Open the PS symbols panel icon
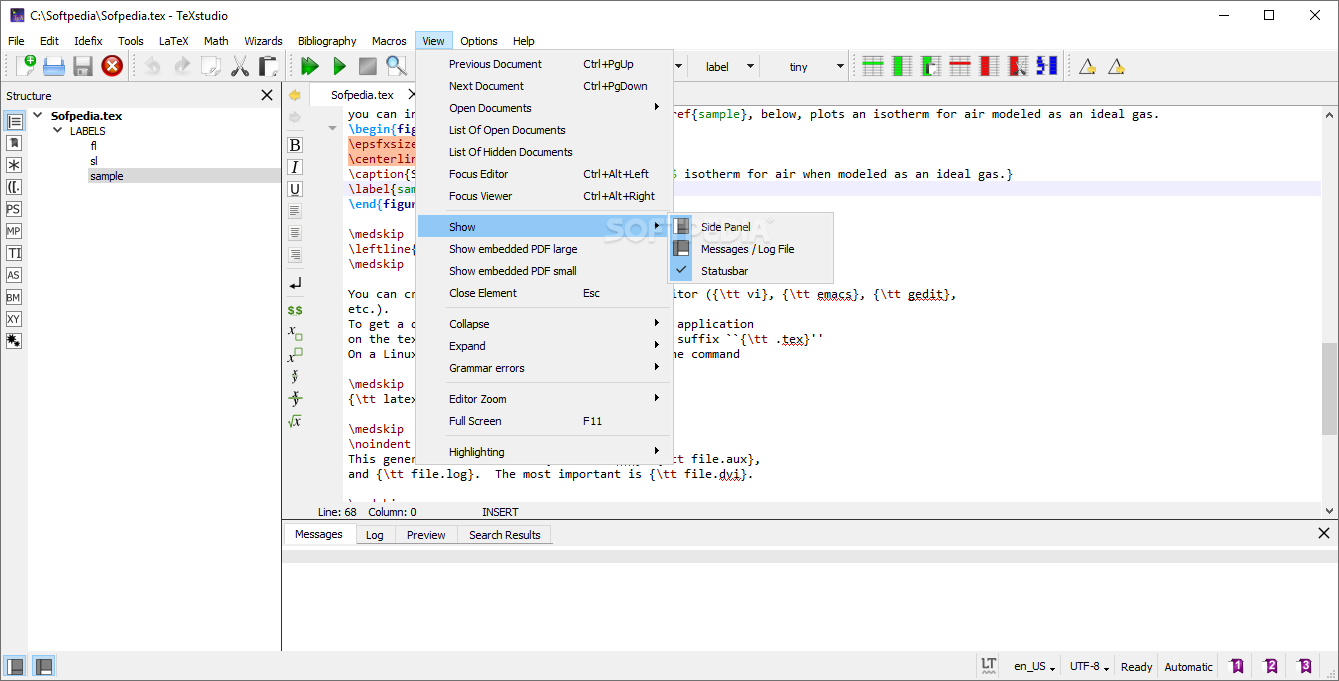This screenshot has height=681, width=1339. click(x=14, y=209)
